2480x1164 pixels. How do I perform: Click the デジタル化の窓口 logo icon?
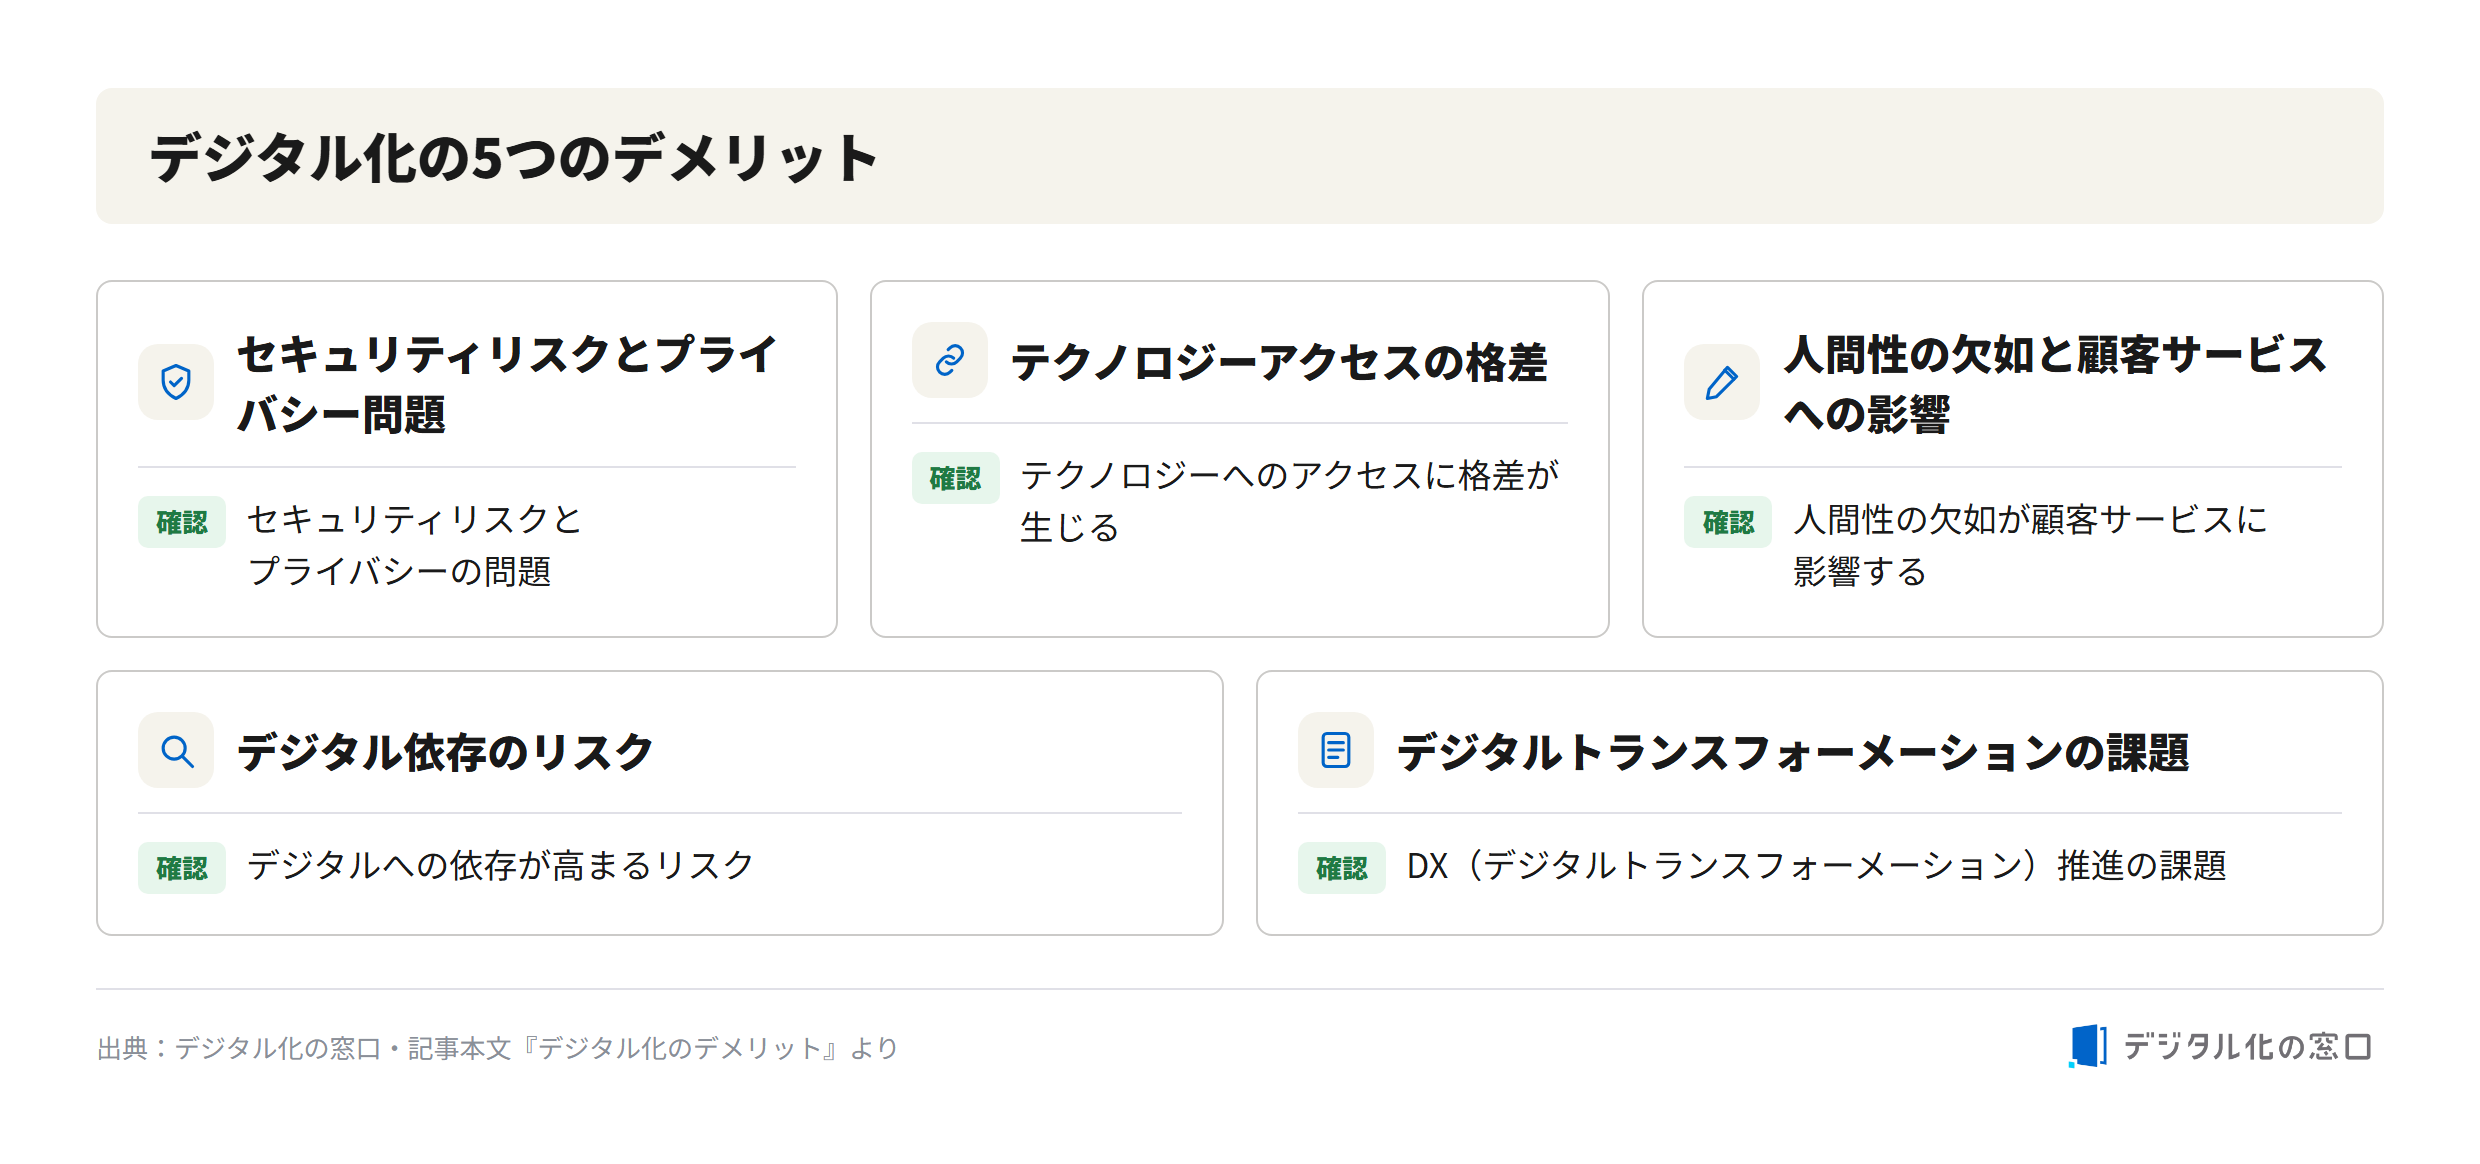pos(2088,1046)
